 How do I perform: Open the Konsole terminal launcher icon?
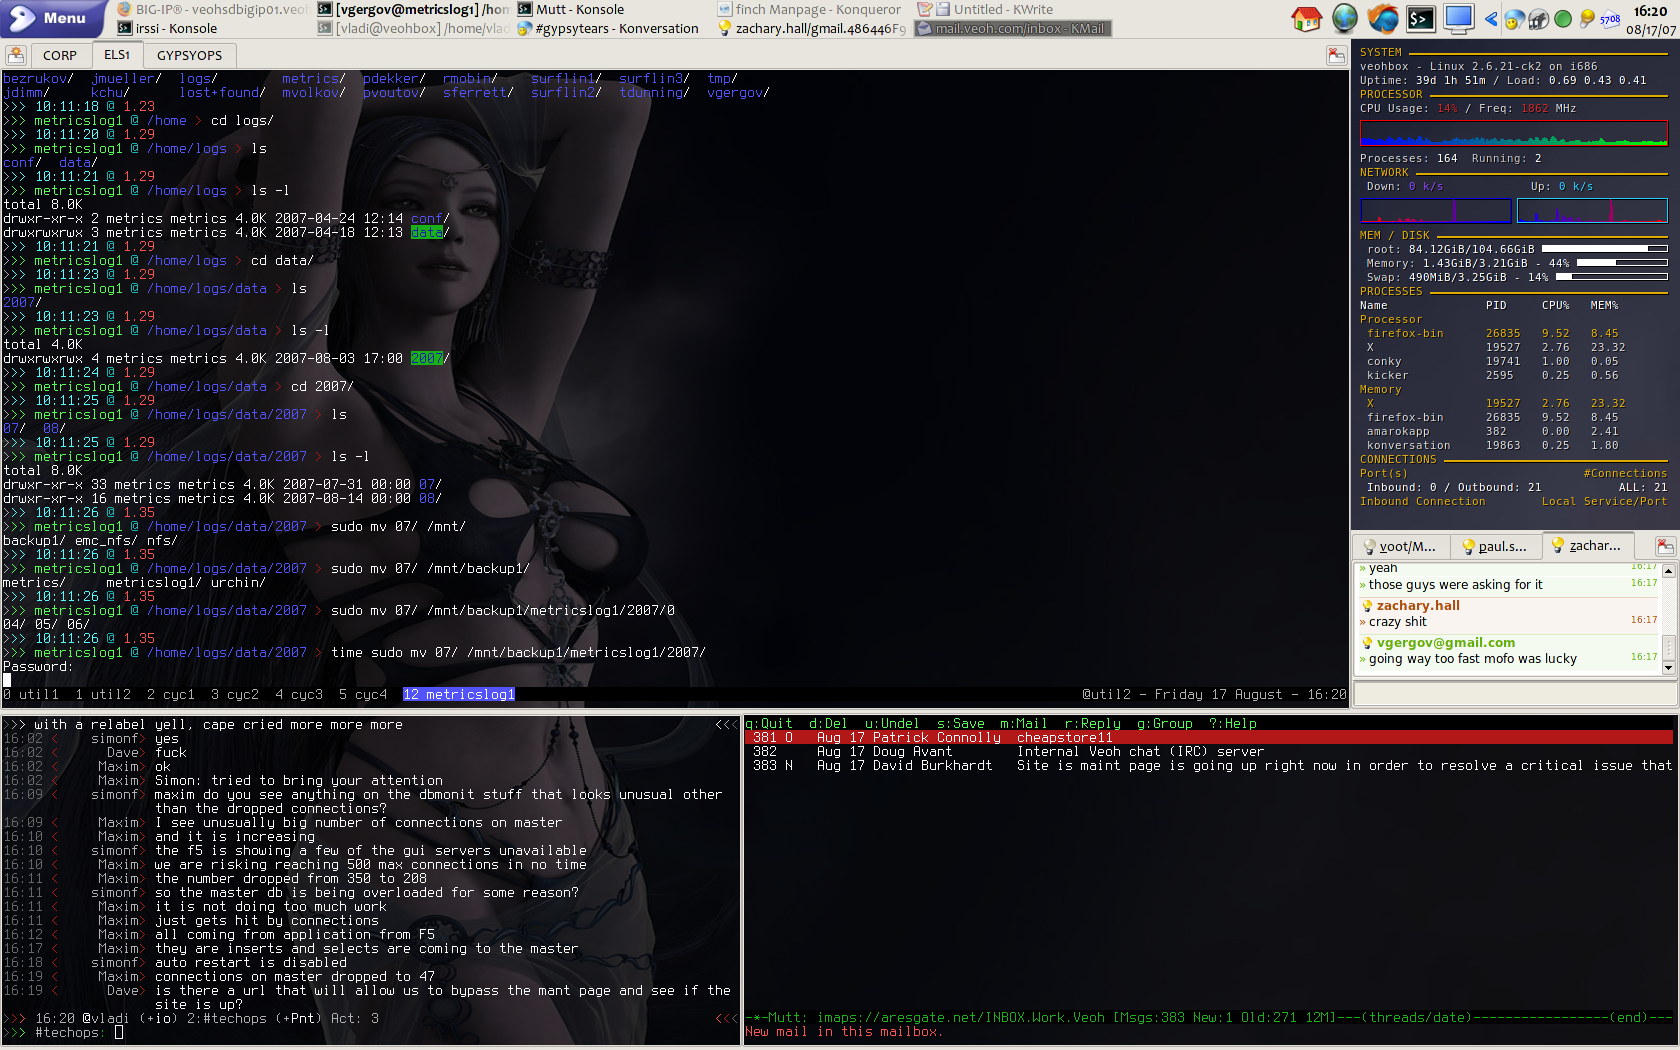pos(1421,18)
